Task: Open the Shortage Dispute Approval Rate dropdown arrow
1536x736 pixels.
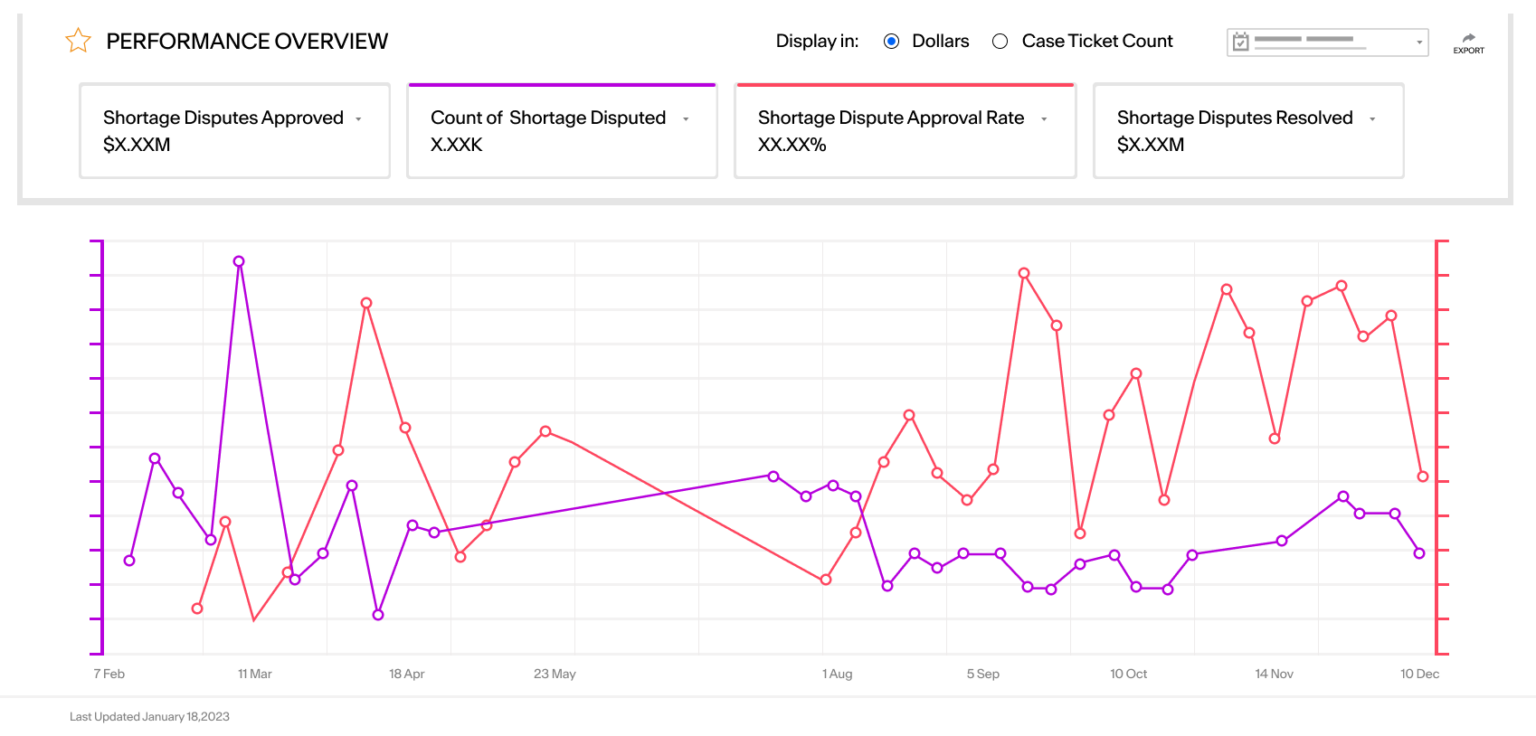Action: coord(1044,119)
